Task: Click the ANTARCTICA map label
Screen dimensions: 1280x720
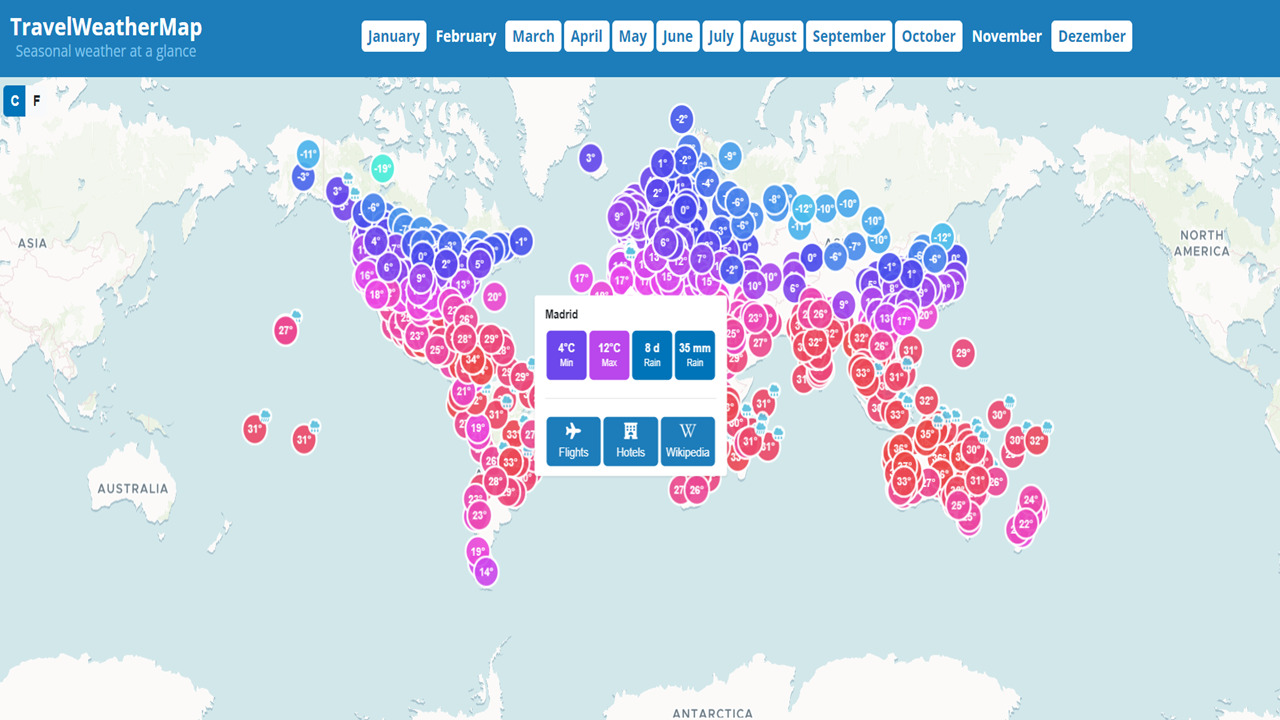Action: click(x=712, y=713)
